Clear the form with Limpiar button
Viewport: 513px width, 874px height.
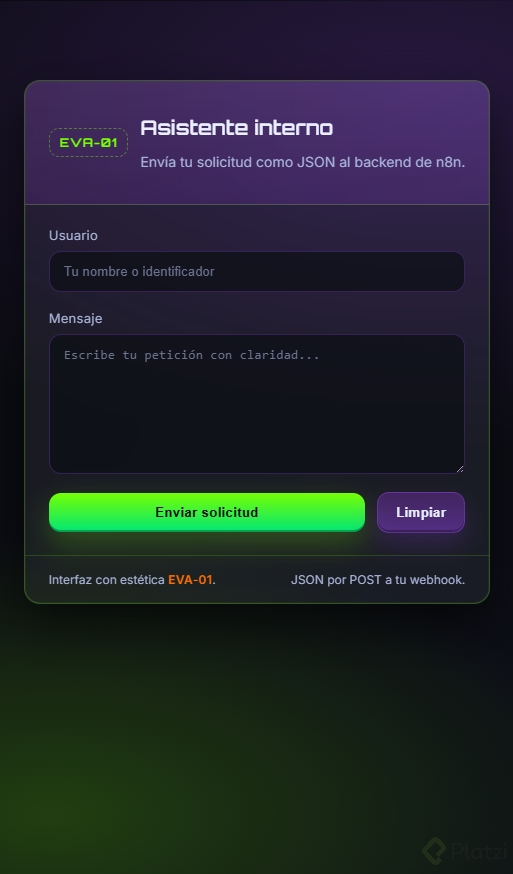[421, 512]
